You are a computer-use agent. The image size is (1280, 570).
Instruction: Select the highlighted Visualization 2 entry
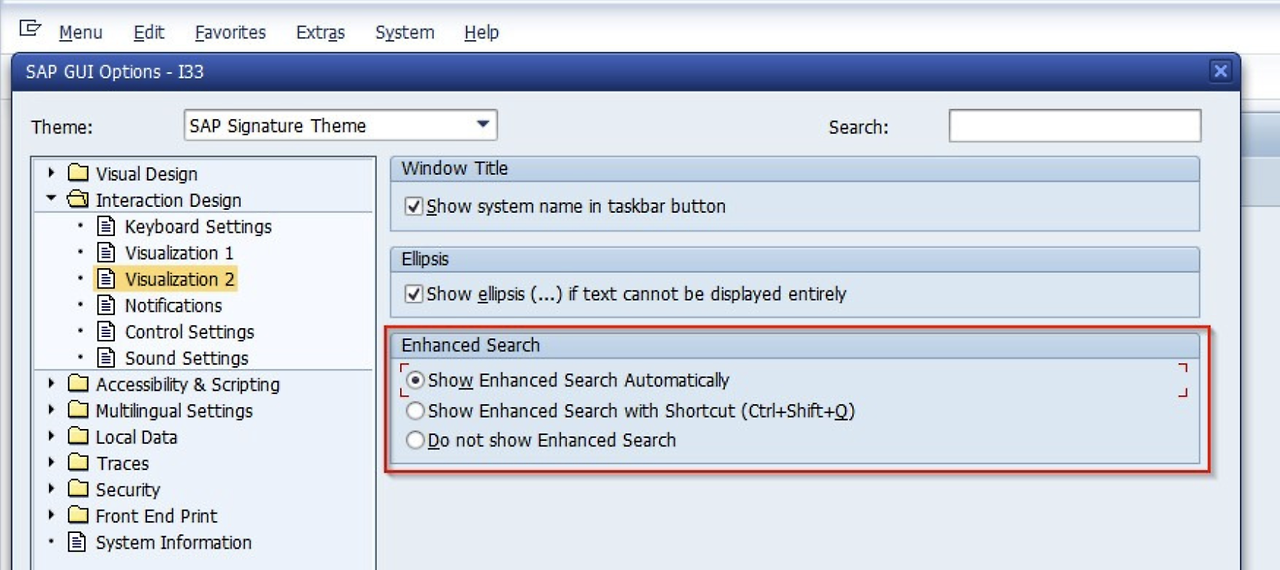click(x=180, y=279)
